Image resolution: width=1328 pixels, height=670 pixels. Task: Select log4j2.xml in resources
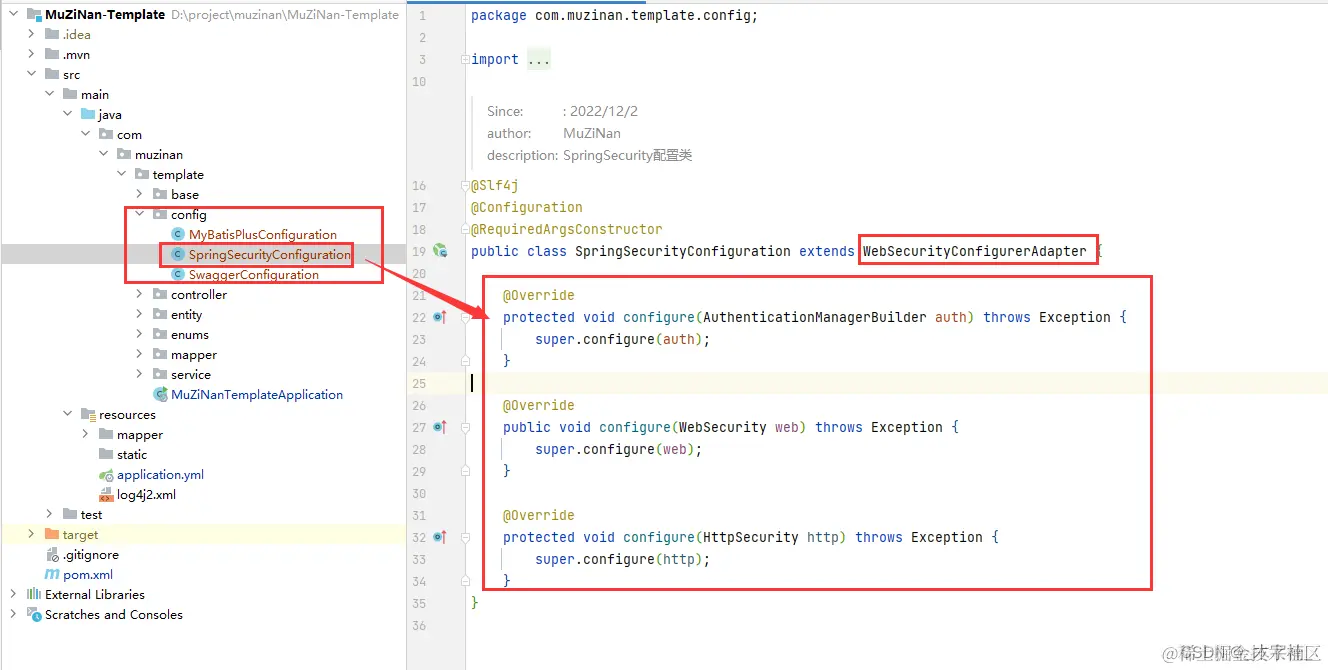pyautogui.click(x=146, y=495)
